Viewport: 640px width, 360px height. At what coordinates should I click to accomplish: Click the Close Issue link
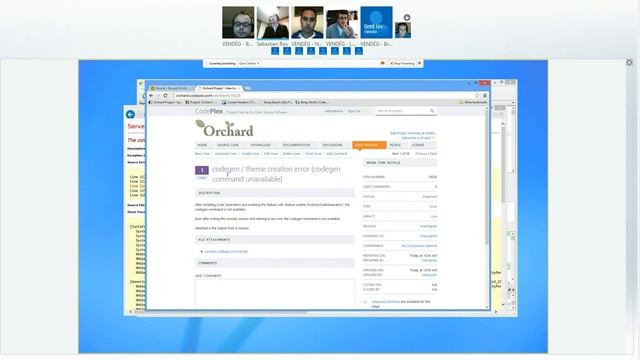tap(313, 154)
